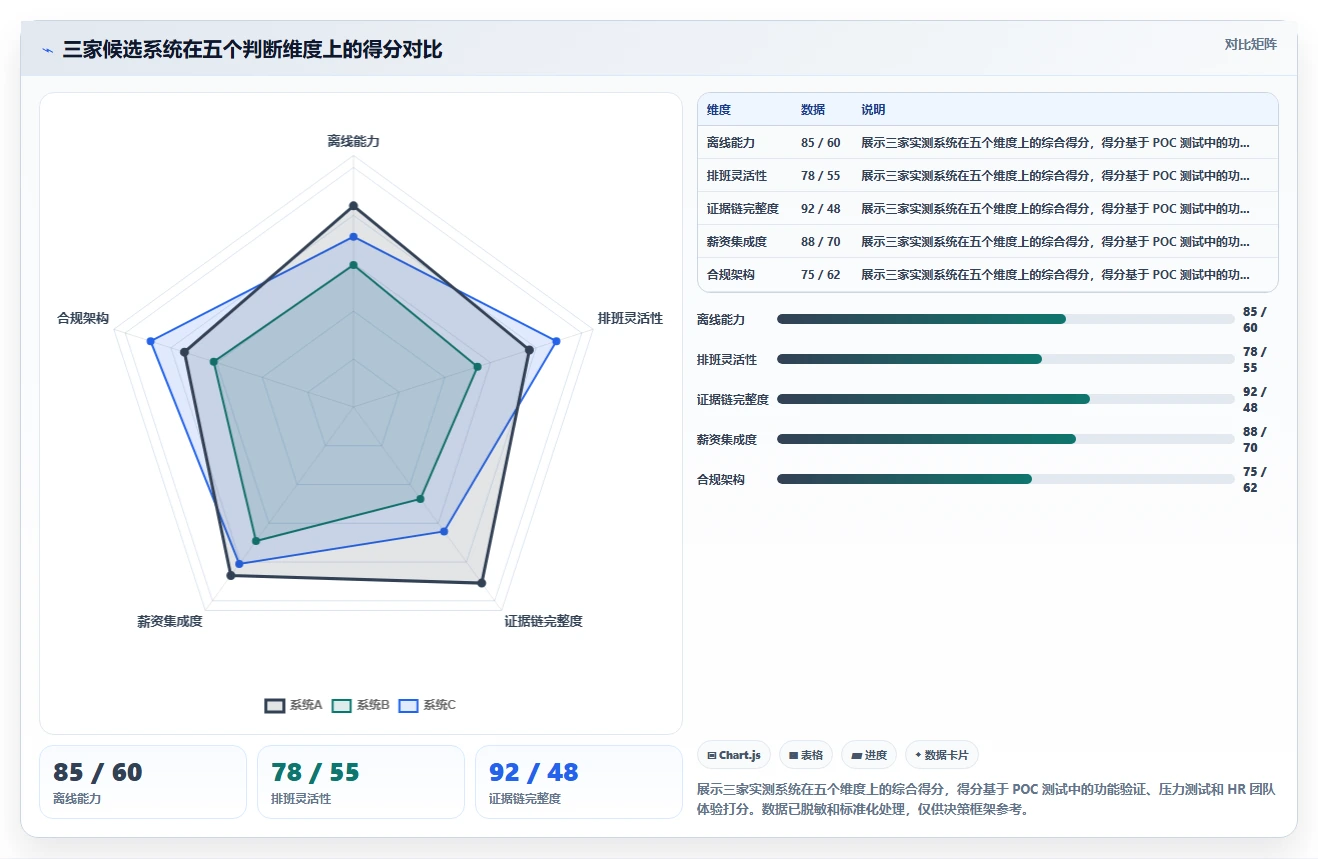Click the 数据卡片 chip

(x=942, y=755)
